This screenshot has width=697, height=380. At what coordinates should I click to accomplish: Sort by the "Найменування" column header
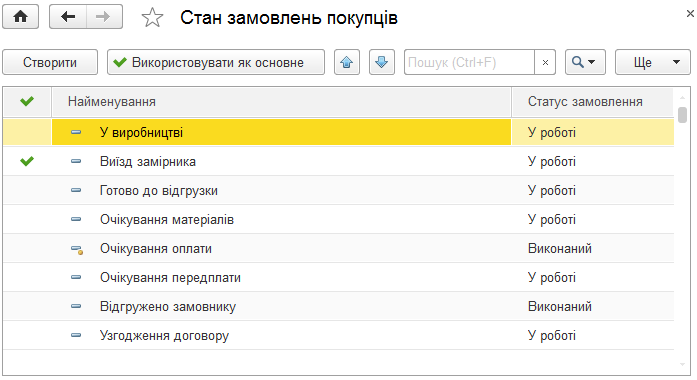tap(281, 102)
